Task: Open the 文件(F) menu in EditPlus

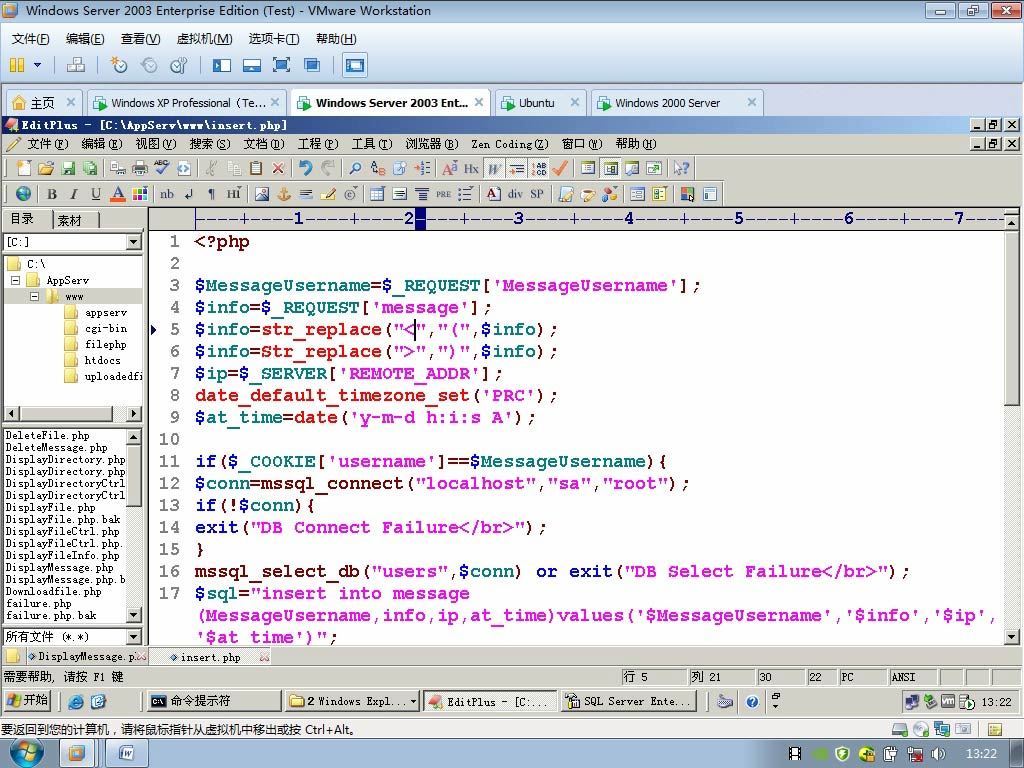Action: [x=47, y=144]
